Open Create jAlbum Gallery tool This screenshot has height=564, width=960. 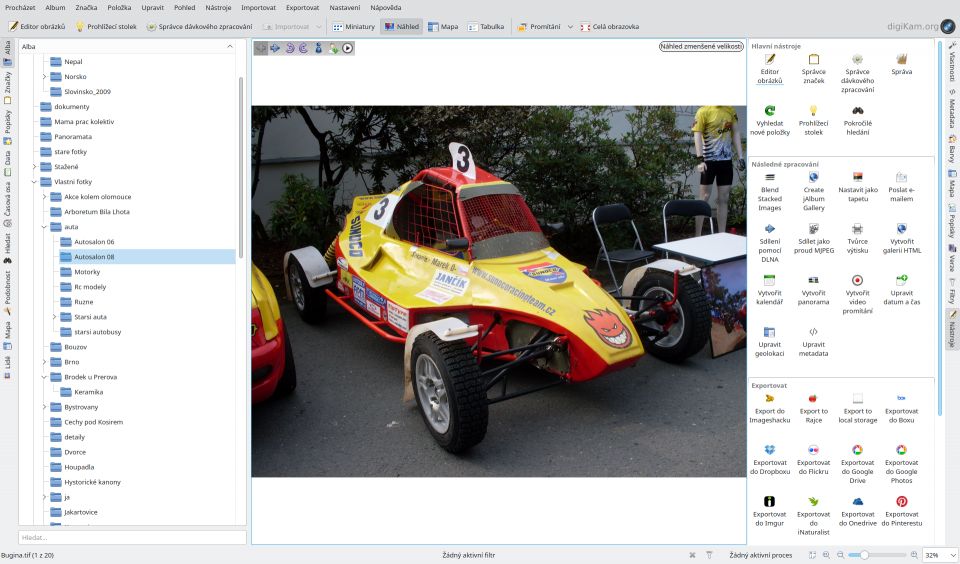coord(813,191)
